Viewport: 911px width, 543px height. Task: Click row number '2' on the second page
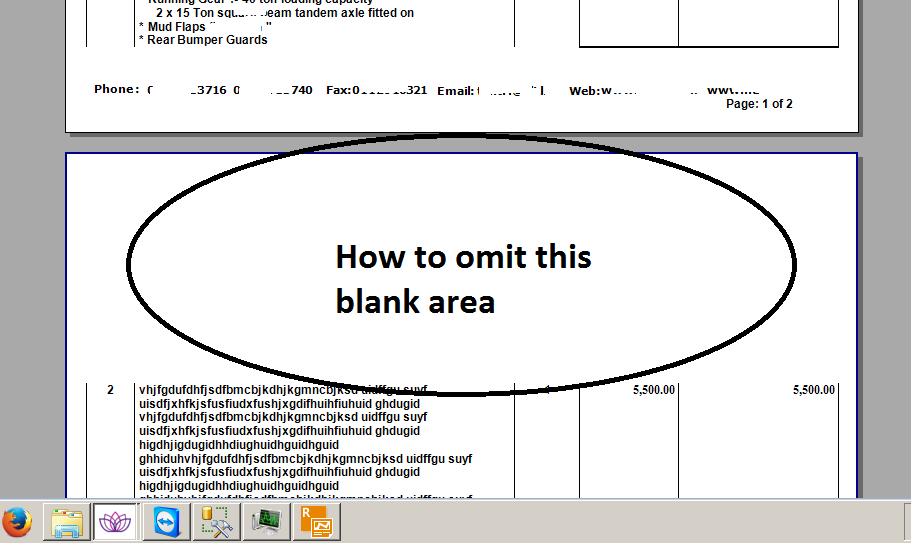pyautogui.click(x=110, y=390)
